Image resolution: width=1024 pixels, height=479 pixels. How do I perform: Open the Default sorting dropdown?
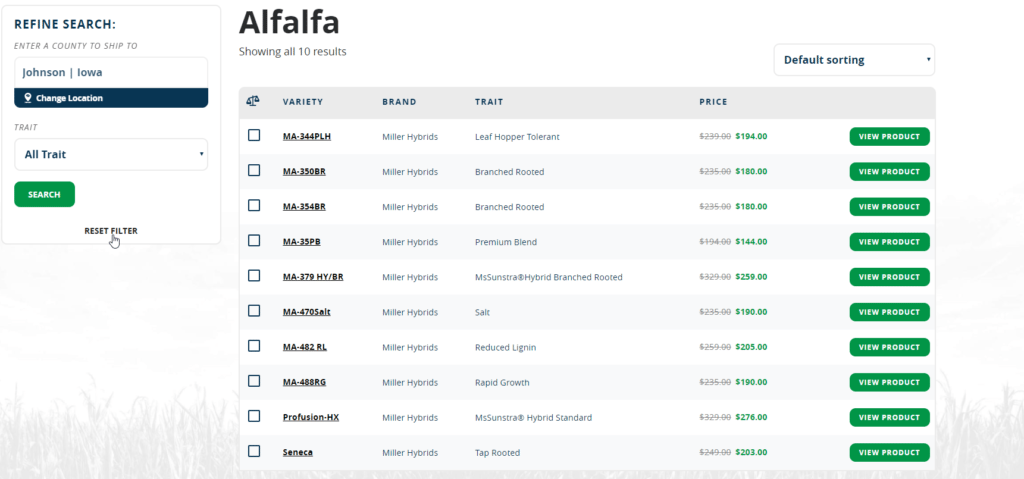click(854, 59)
